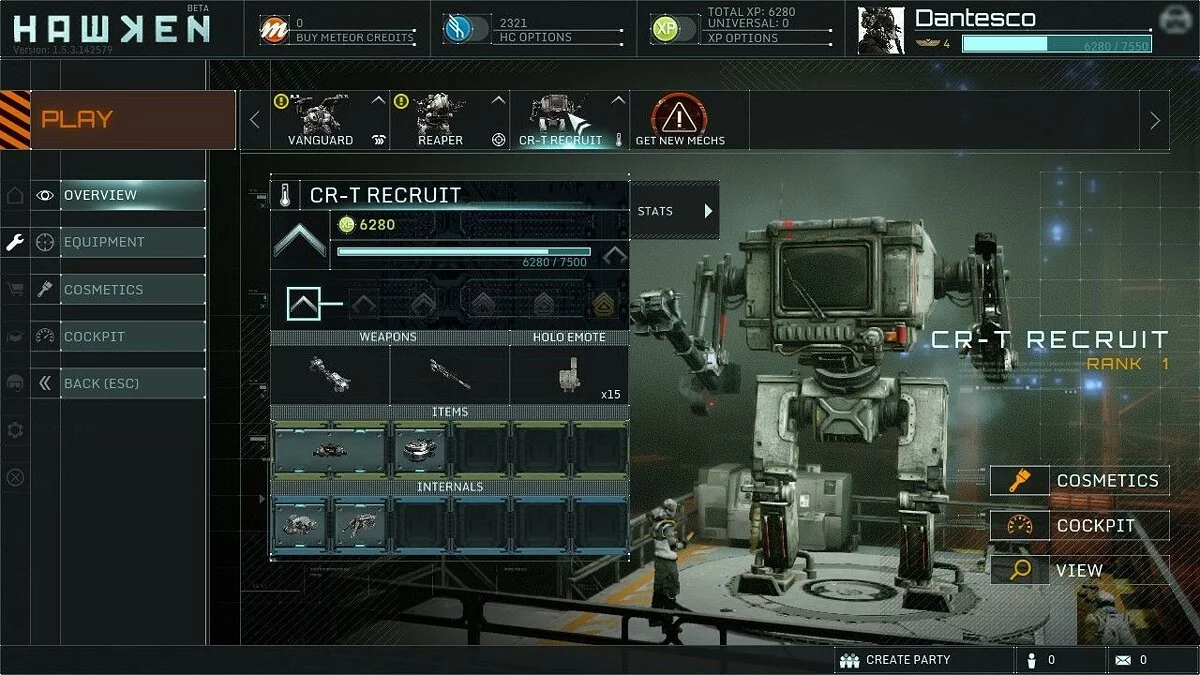Viewport: 1200px width, 675px height.
Task: Click the circled X exit icon
Action: tap(15, 477)
